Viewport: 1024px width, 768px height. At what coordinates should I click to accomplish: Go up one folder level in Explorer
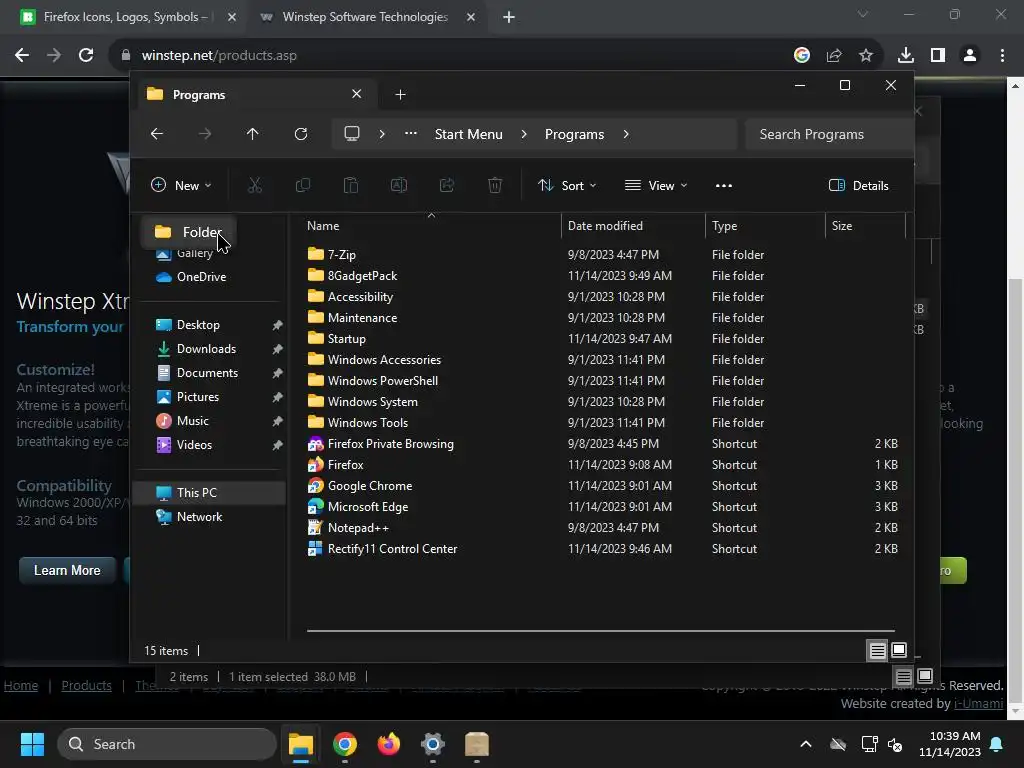coord(253,134)
